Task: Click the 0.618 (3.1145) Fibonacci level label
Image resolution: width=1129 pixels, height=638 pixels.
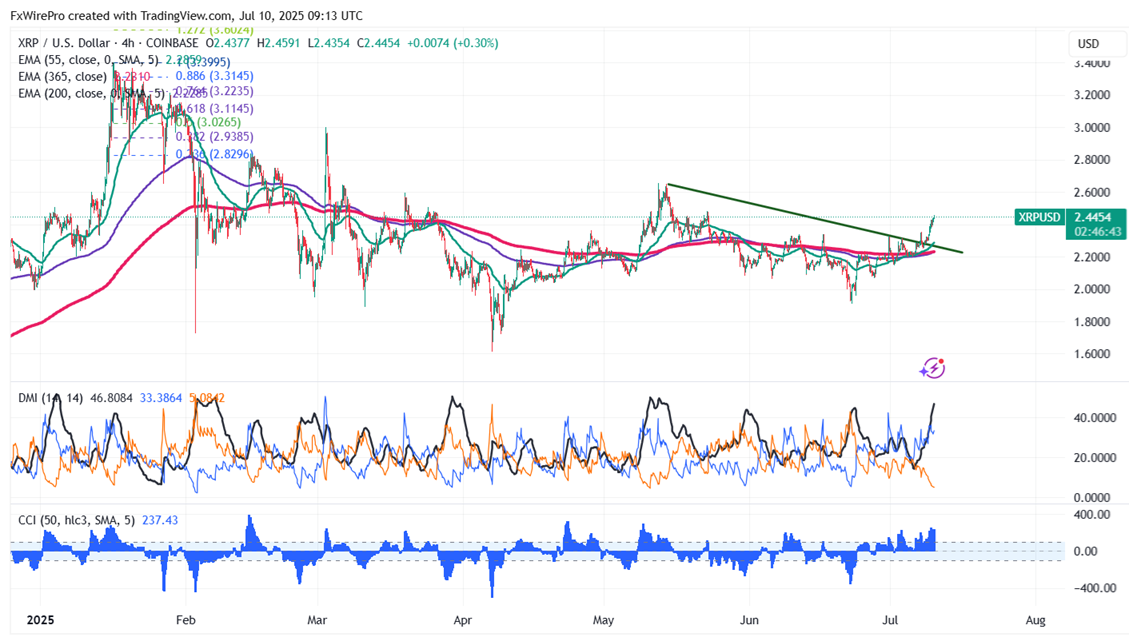Action: [x=215, y=109]
